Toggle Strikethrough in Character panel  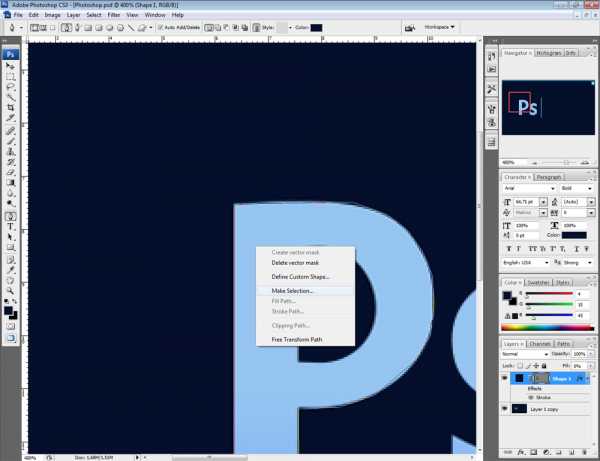click(x=586, y=249)
